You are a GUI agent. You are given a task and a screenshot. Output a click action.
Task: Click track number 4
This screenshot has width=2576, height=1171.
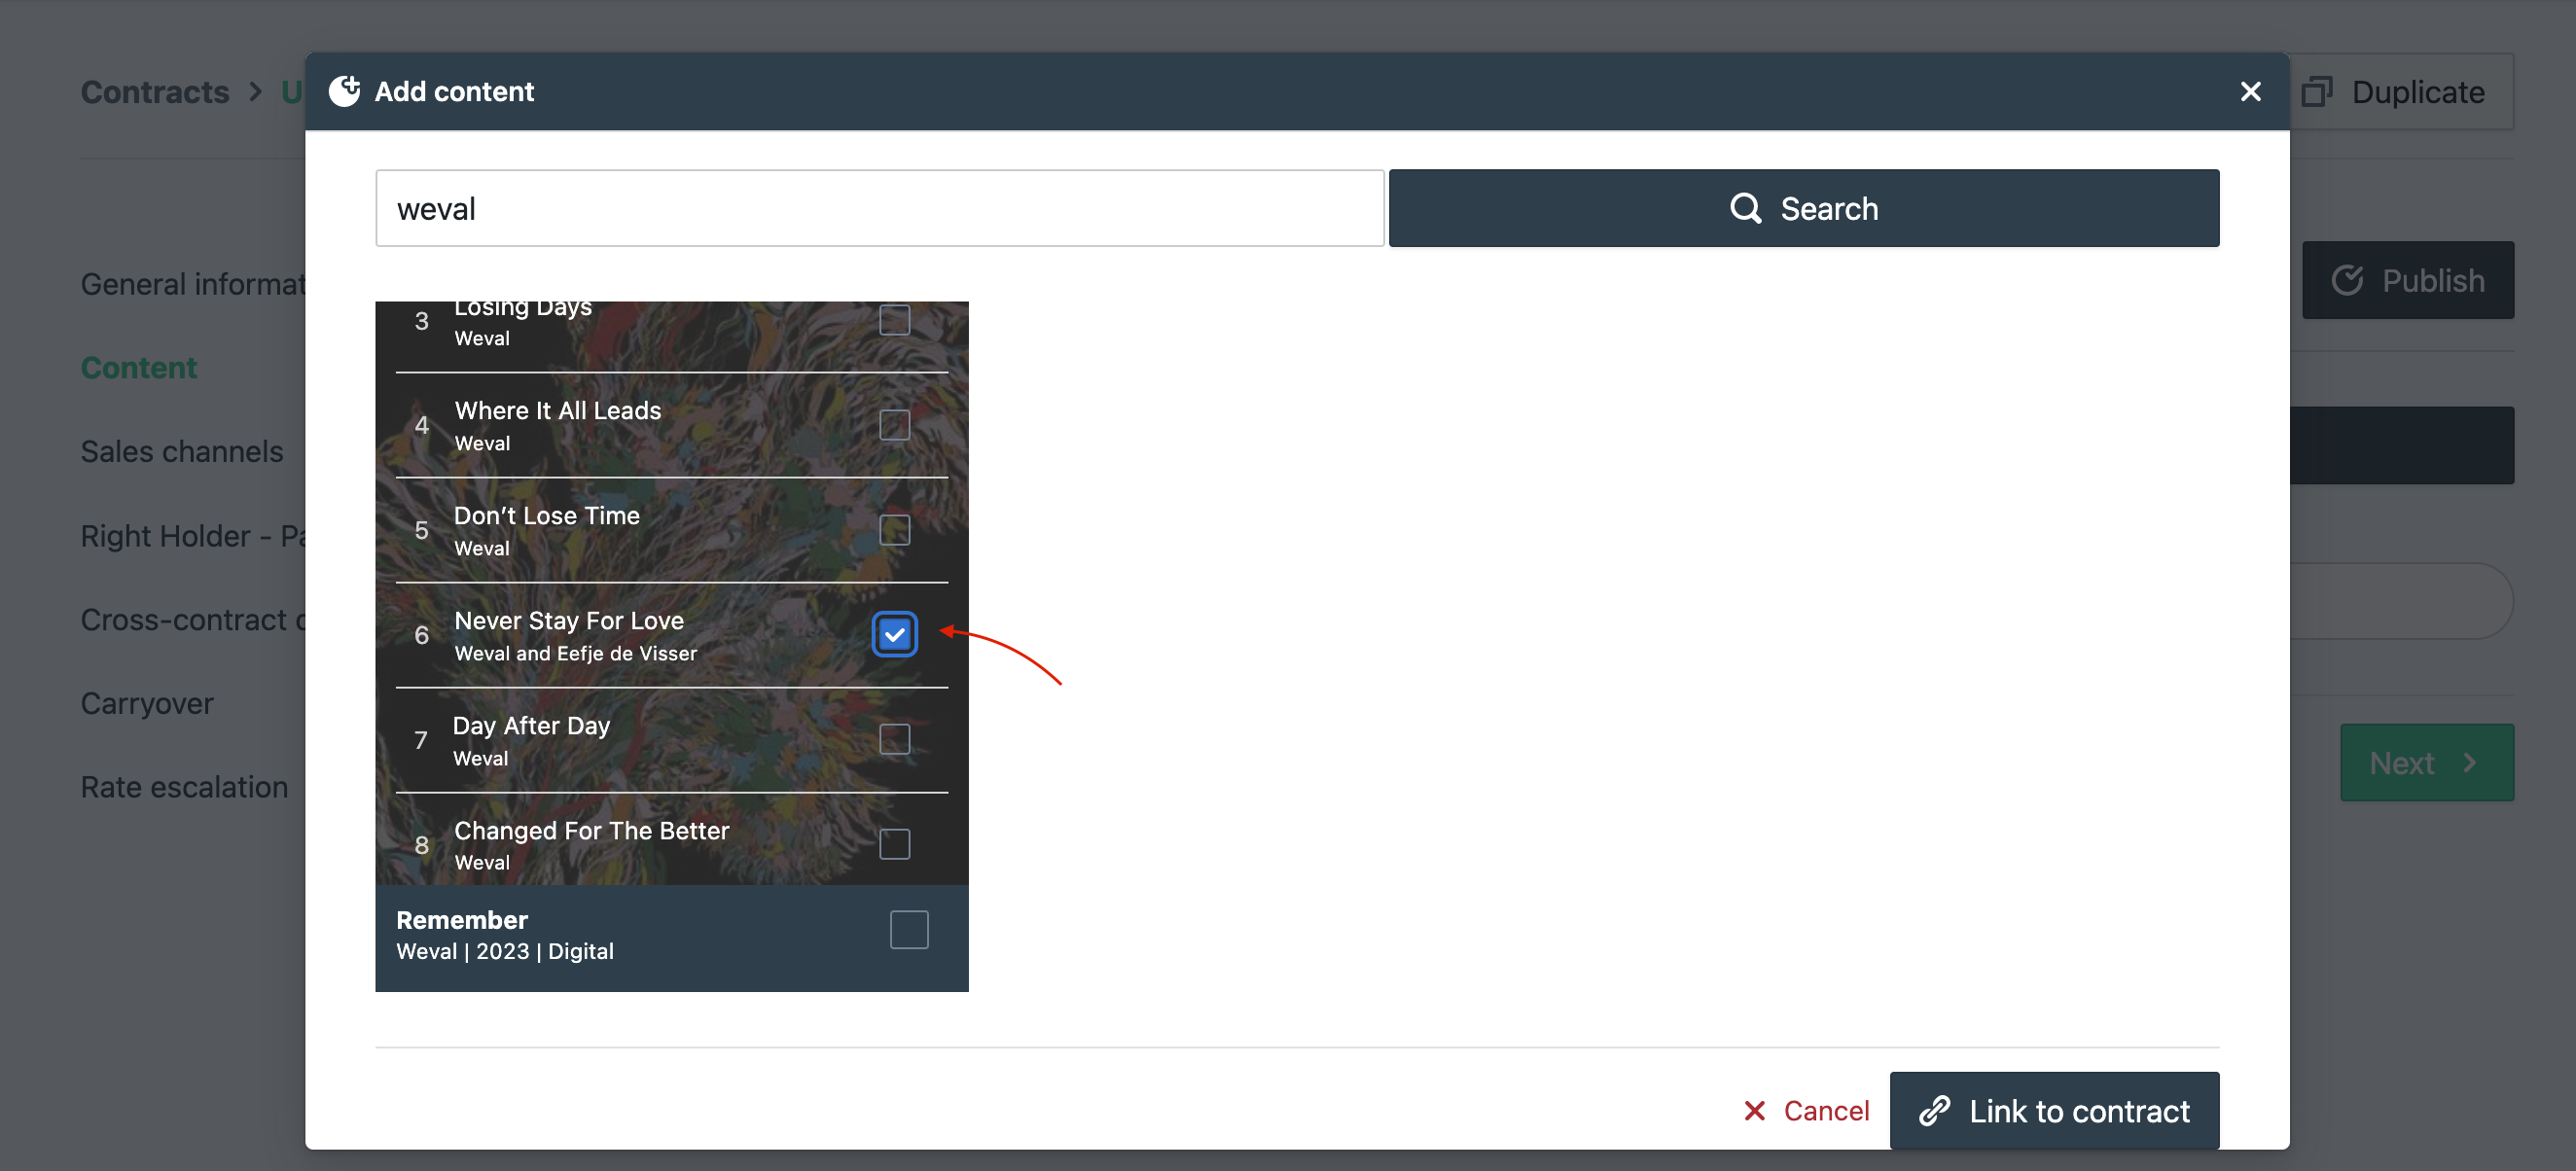click(x=421, y=425)
